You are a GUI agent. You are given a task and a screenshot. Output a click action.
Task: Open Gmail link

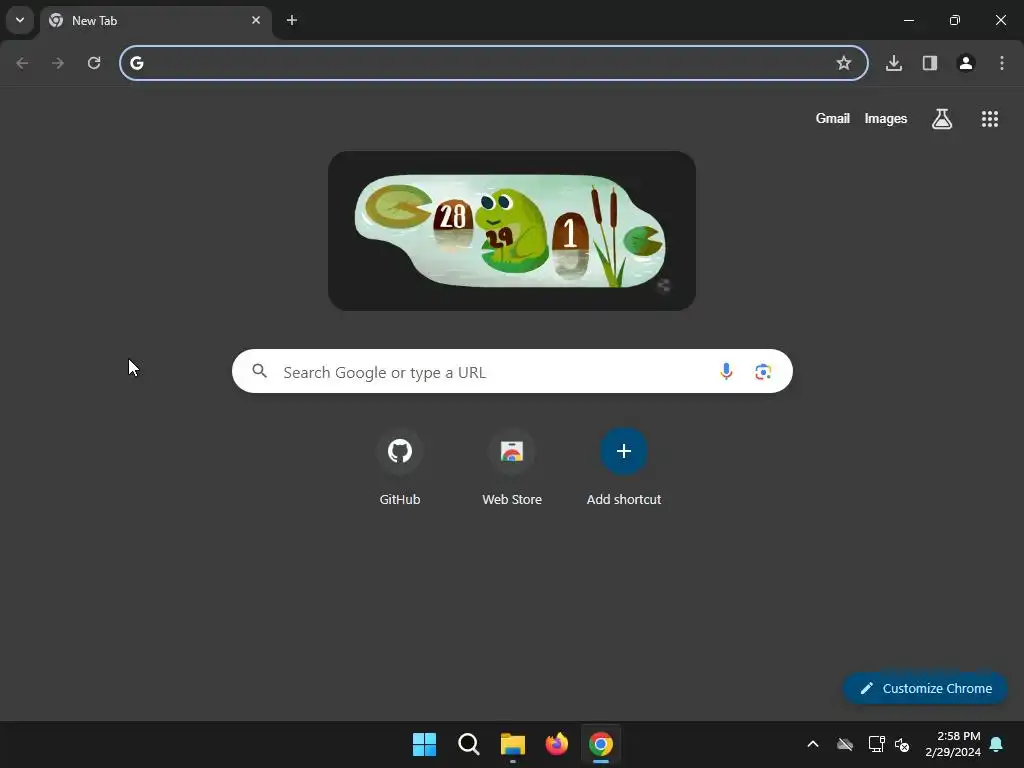click(833, 118)
